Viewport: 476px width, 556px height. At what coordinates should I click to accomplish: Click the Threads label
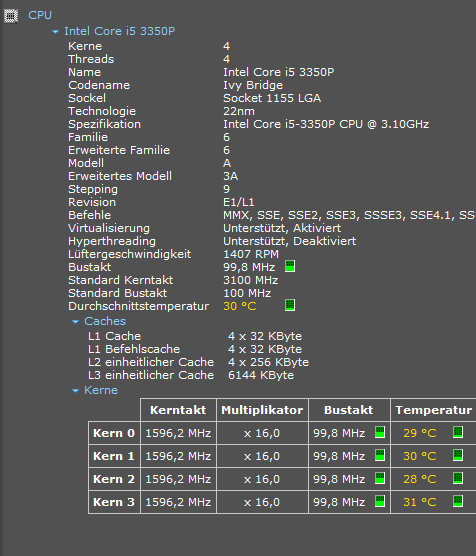pos(91,59)
